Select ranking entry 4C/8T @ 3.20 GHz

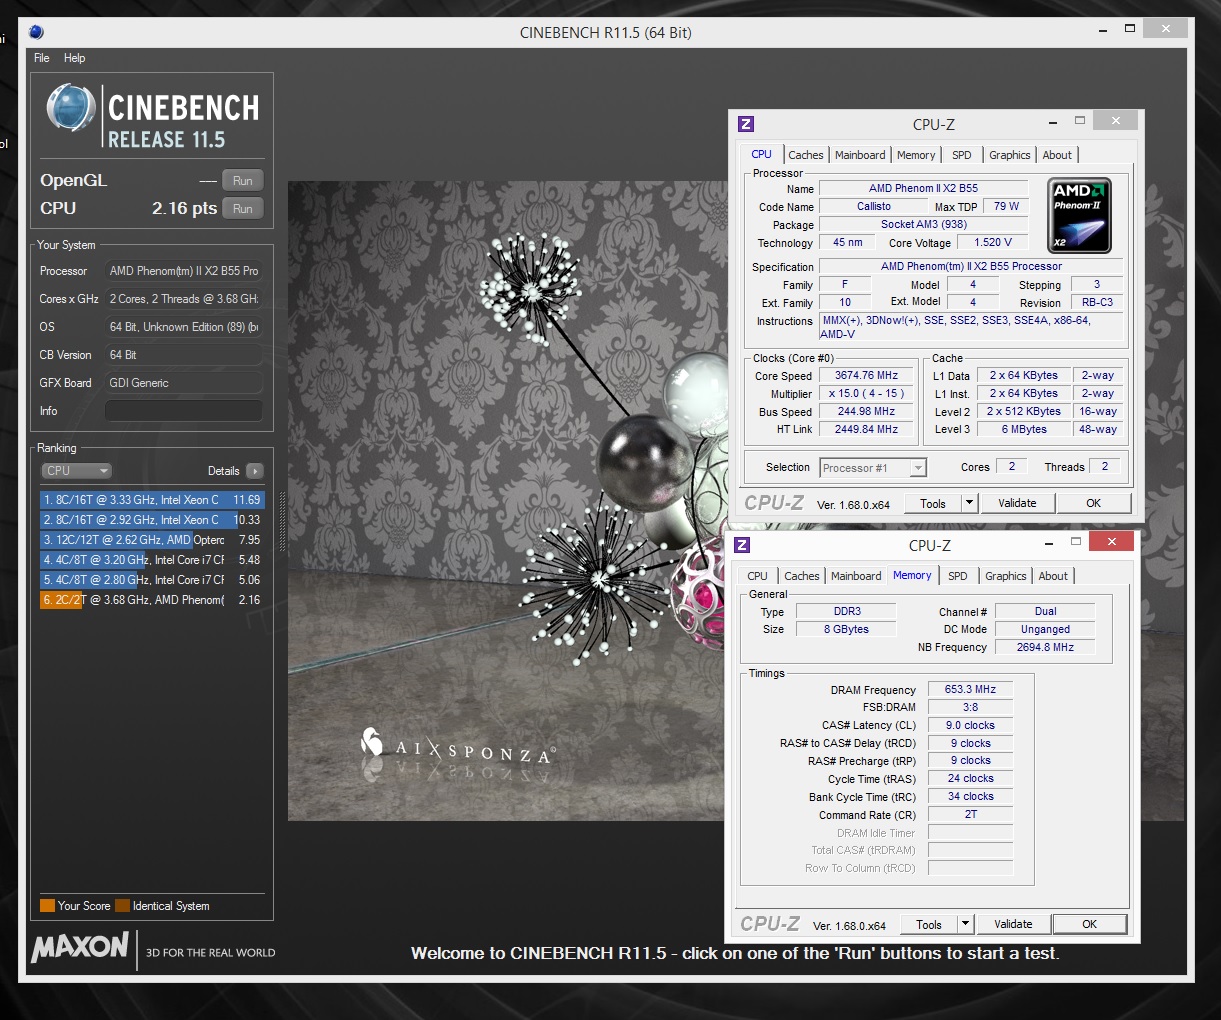(x=152, y=560)
